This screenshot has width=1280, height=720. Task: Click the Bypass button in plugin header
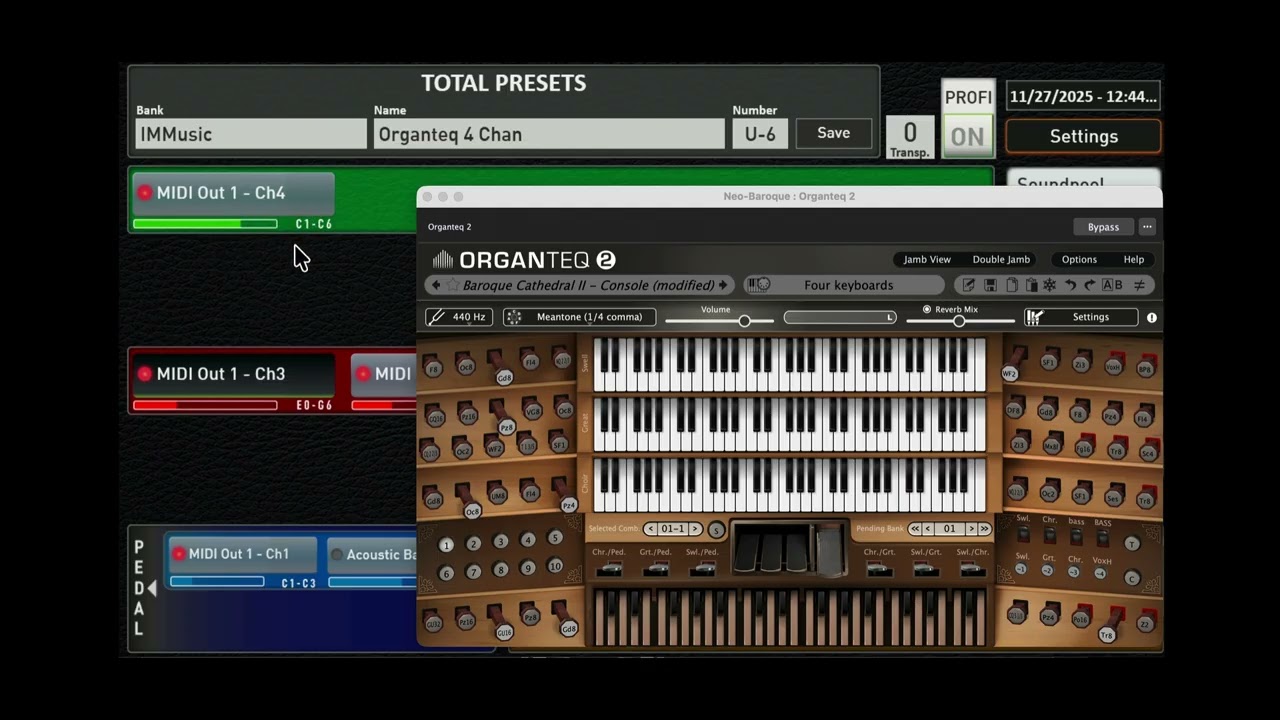[1104, 227]
